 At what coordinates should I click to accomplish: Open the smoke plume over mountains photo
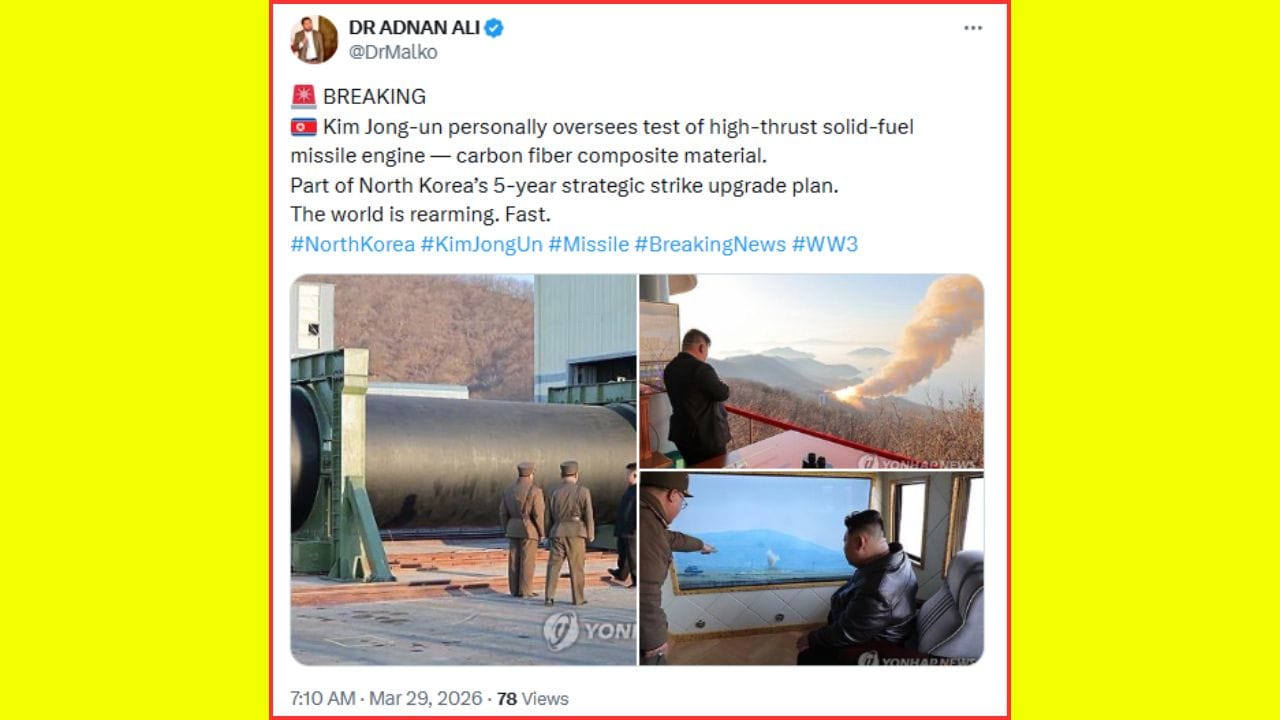tap(811, 371)
